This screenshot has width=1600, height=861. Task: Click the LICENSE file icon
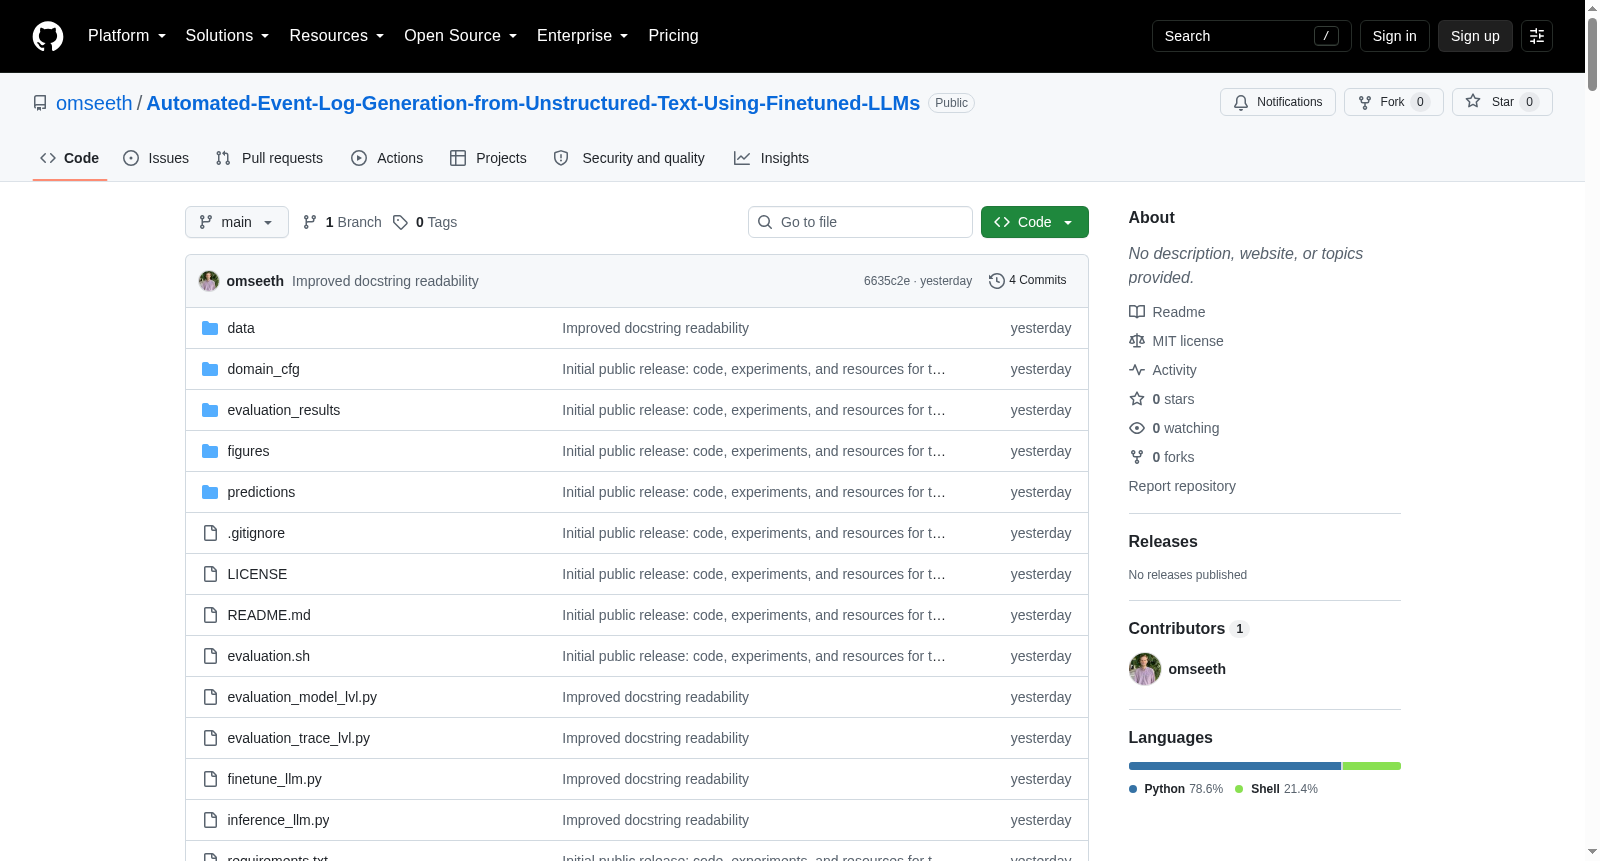pos(210,574)
